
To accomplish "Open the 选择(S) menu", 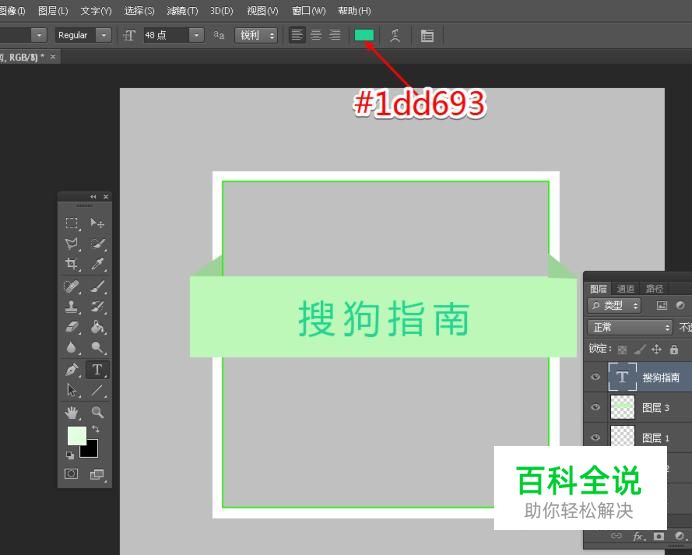I will (139, 11).
